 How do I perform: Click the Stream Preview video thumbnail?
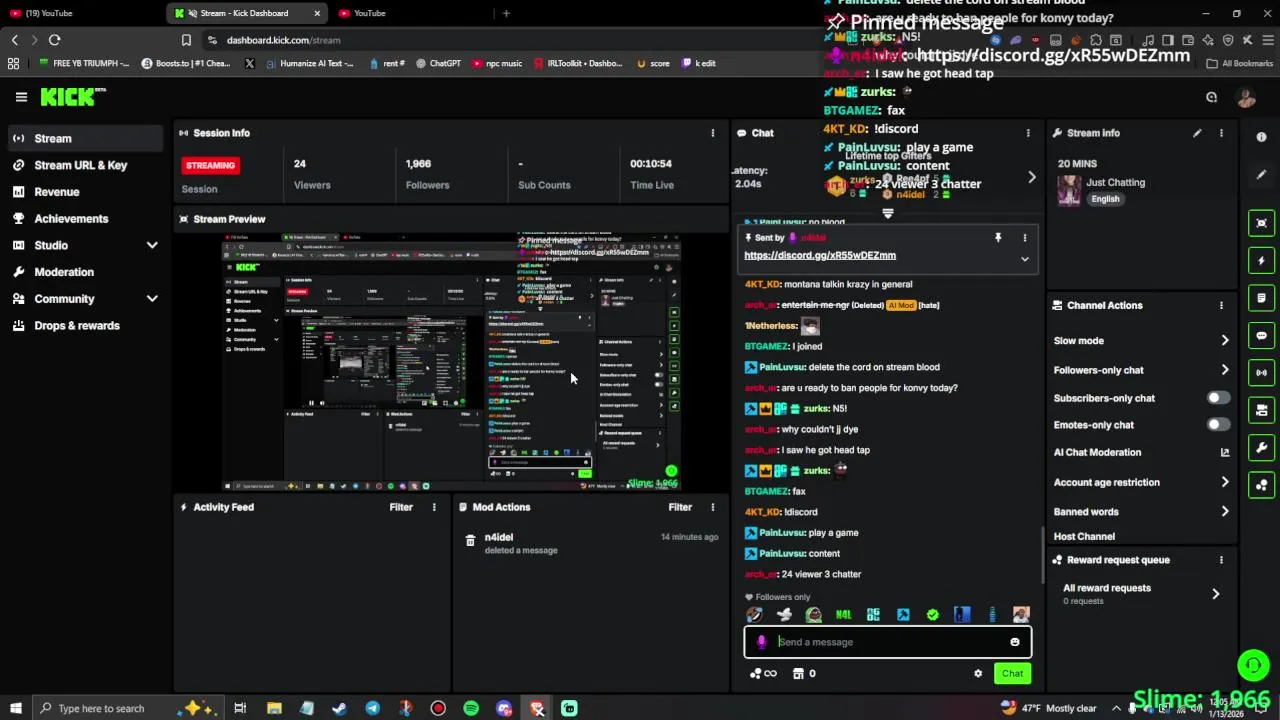click(x=451, y=362)
